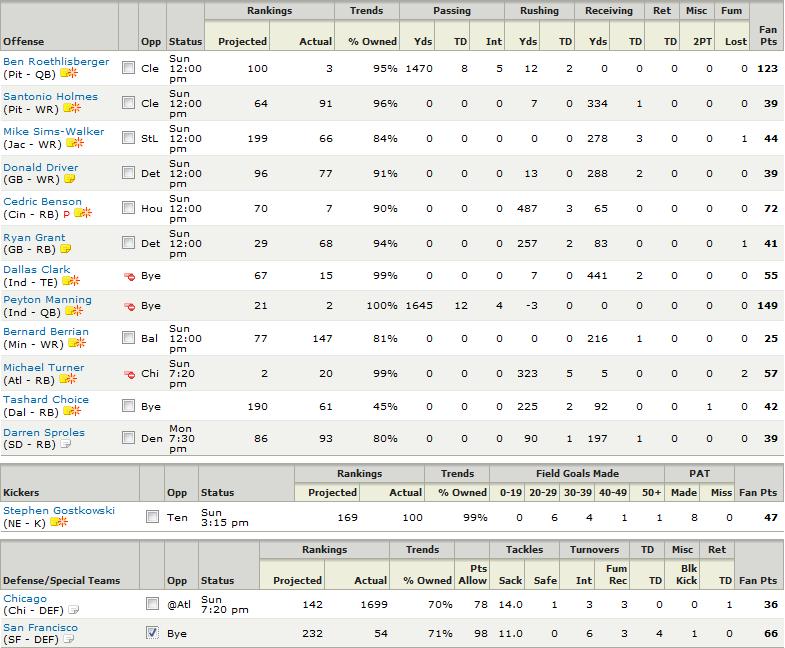Select San Francisco's 66 fan points

[x=770, y=633]
